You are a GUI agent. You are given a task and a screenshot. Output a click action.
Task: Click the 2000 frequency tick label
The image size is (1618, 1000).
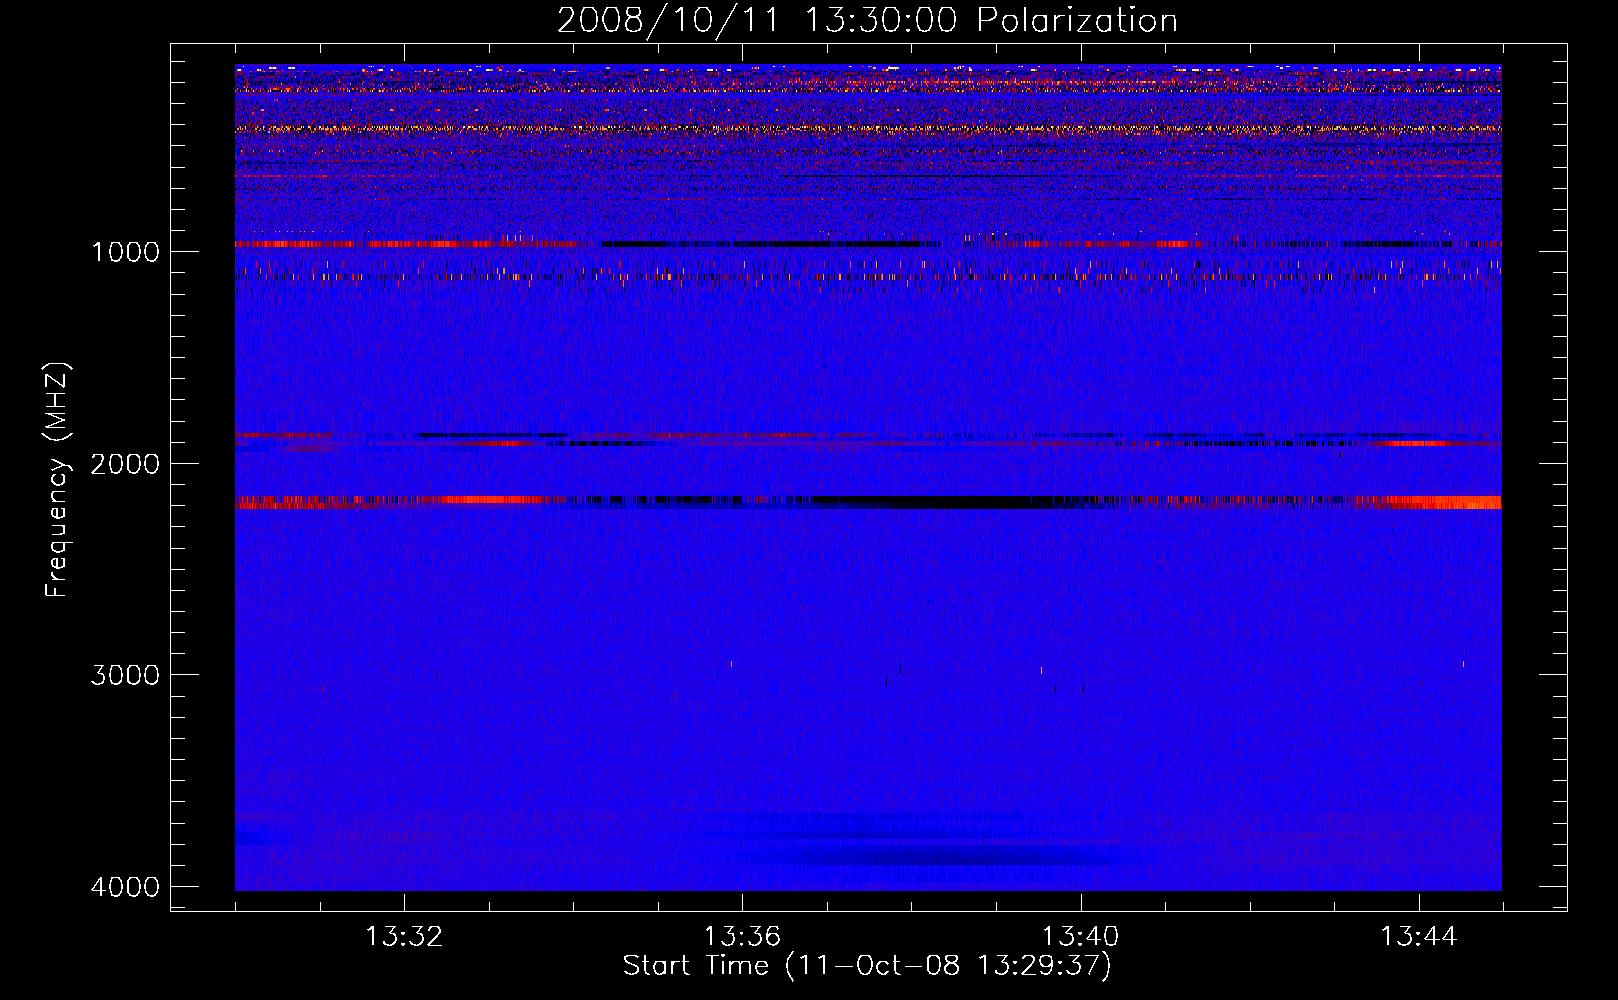click(x=125, y=463)
